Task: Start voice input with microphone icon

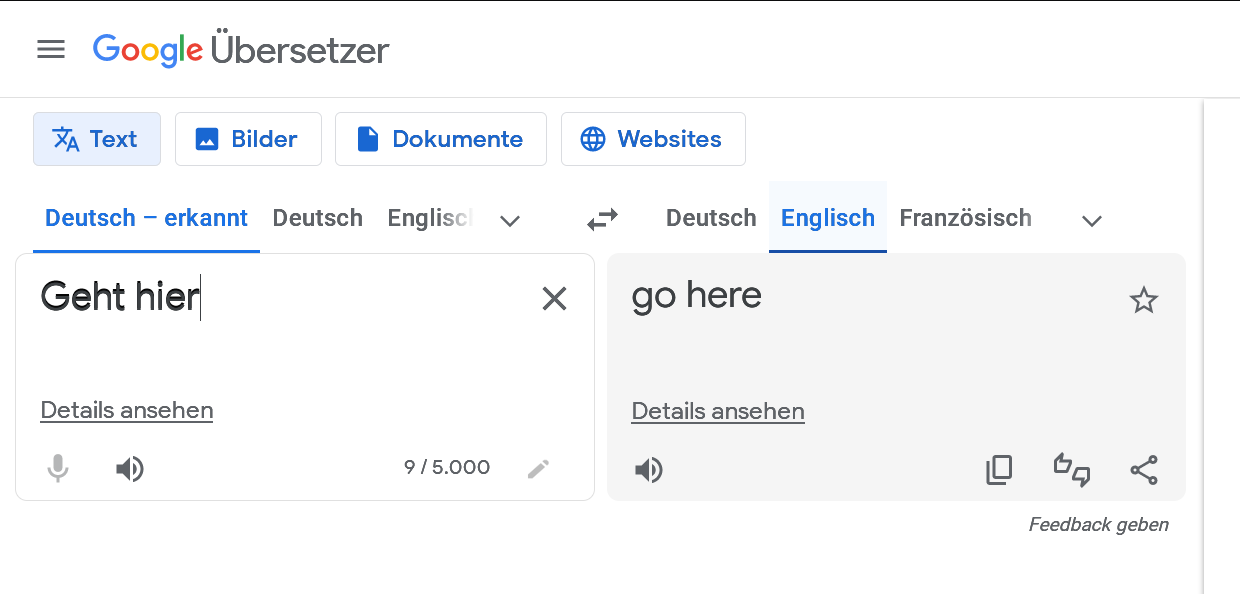Action: (x=58, y=468)
